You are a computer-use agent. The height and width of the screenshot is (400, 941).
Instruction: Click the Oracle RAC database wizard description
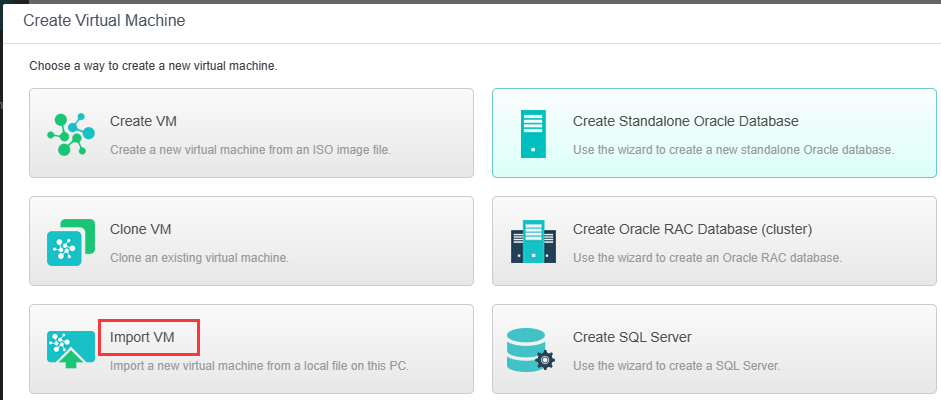(707, 258)
